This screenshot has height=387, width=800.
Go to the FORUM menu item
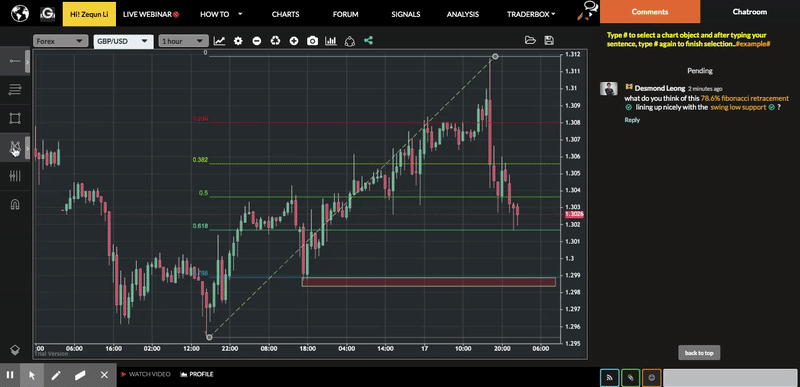(345, 14)
